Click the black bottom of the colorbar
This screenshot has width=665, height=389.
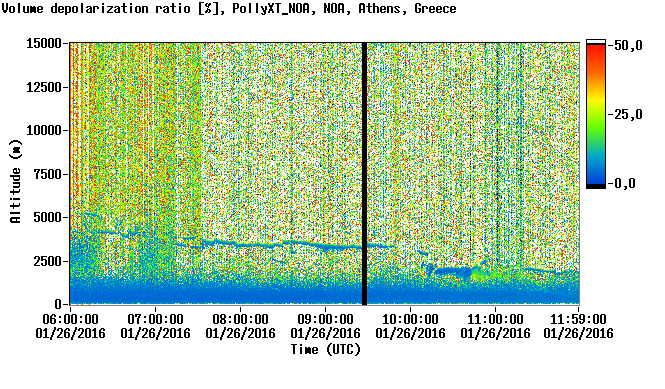(596, 186)
